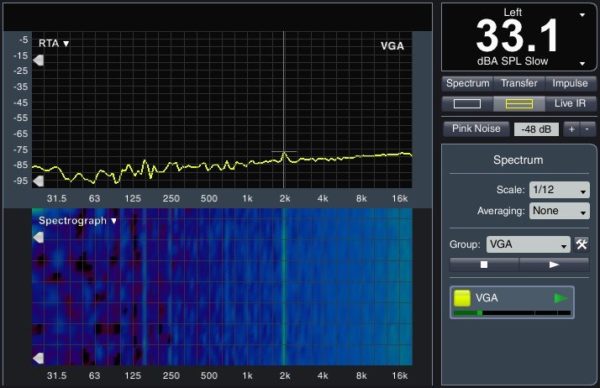Switch to Impulse mode tab
Image resolution: width=600 pixels, height=388 pixels.
point(570,83)
